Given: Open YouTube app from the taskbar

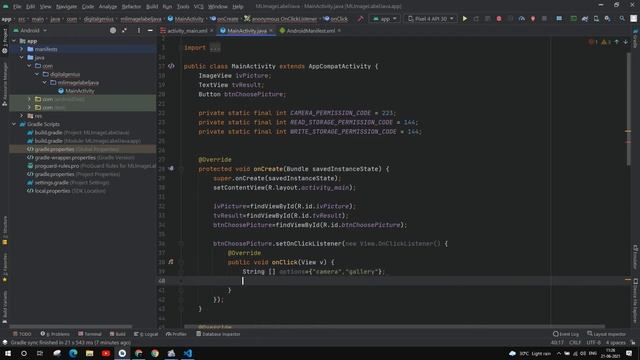Looking at the screenshot, I should [x=106, y=353].
